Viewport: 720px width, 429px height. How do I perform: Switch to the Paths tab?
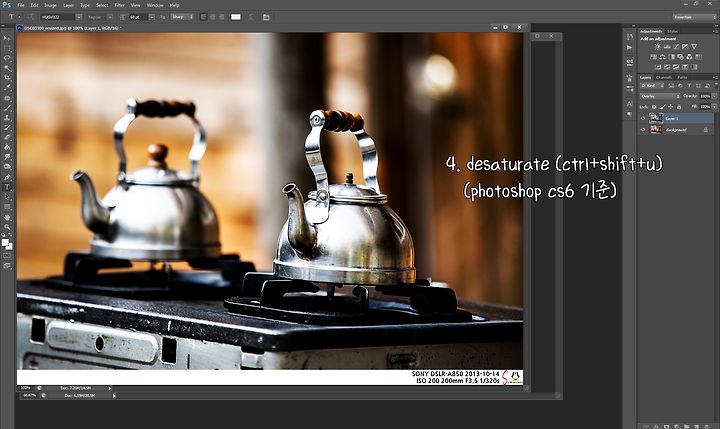(682, 77)
